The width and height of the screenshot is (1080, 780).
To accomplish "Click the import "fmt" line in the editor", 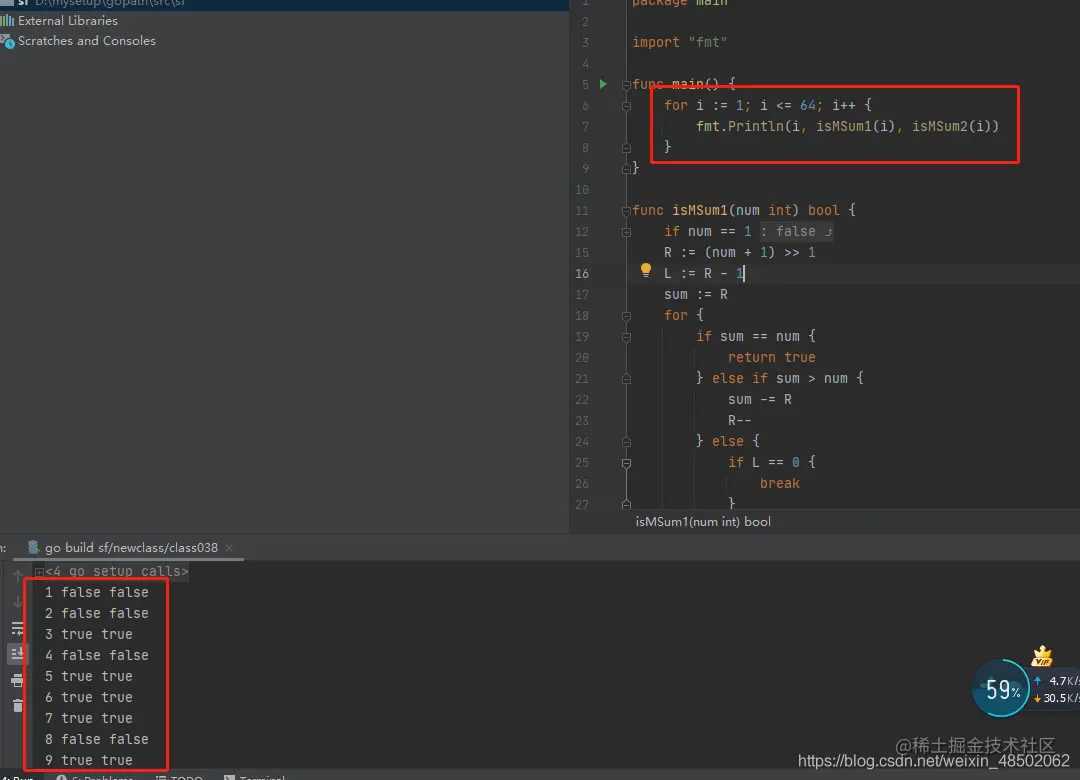I will pos(680,42).
